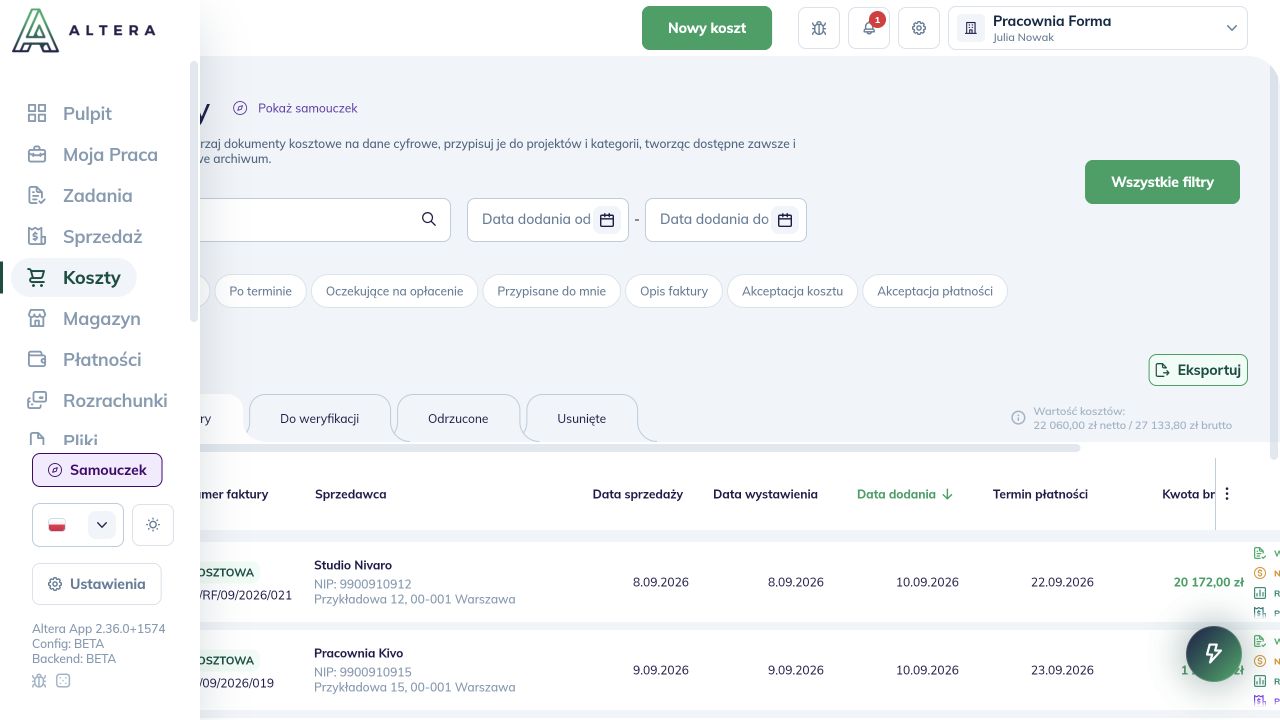
Task: Click the bug report icon in top bar
Action: [x=819, y=28]
